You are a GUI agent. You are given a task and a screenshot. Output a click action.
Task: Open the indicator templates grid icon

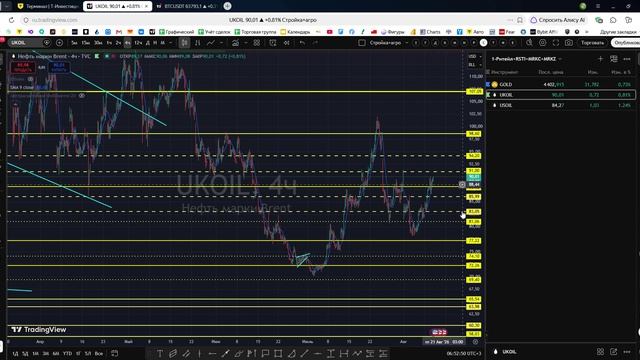point(256,42)
